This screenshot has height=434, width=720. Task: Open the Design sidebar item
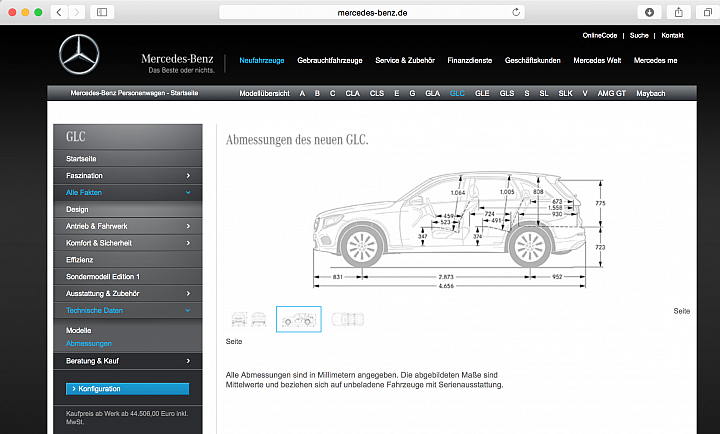pos(128,209)
